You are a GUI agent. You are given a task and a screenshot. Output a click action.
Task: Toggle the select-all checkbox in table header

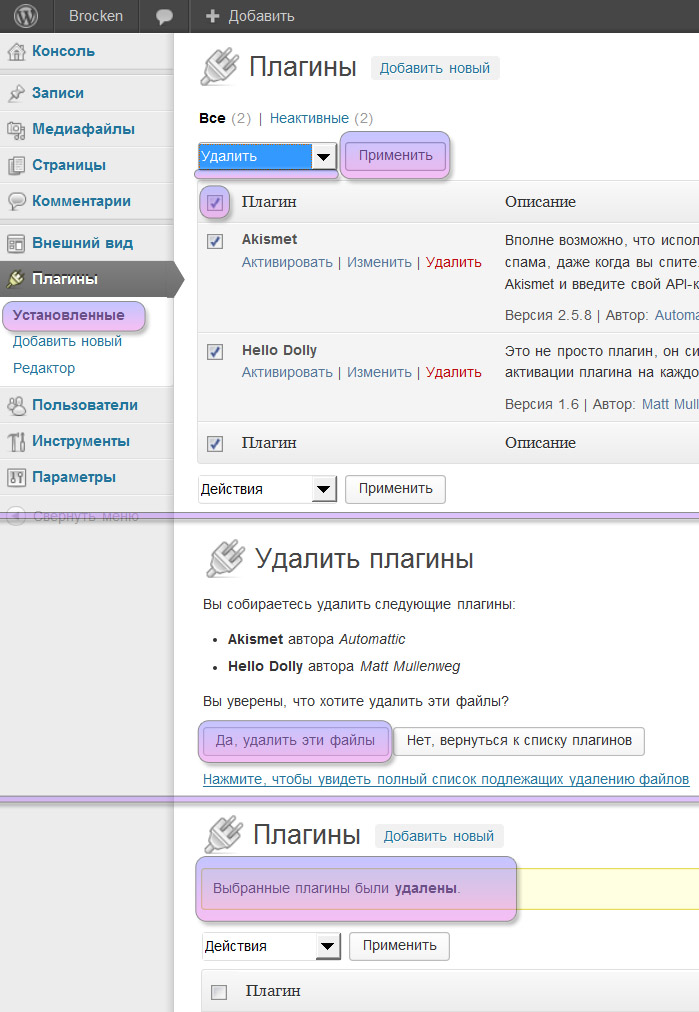pos(215,203)
